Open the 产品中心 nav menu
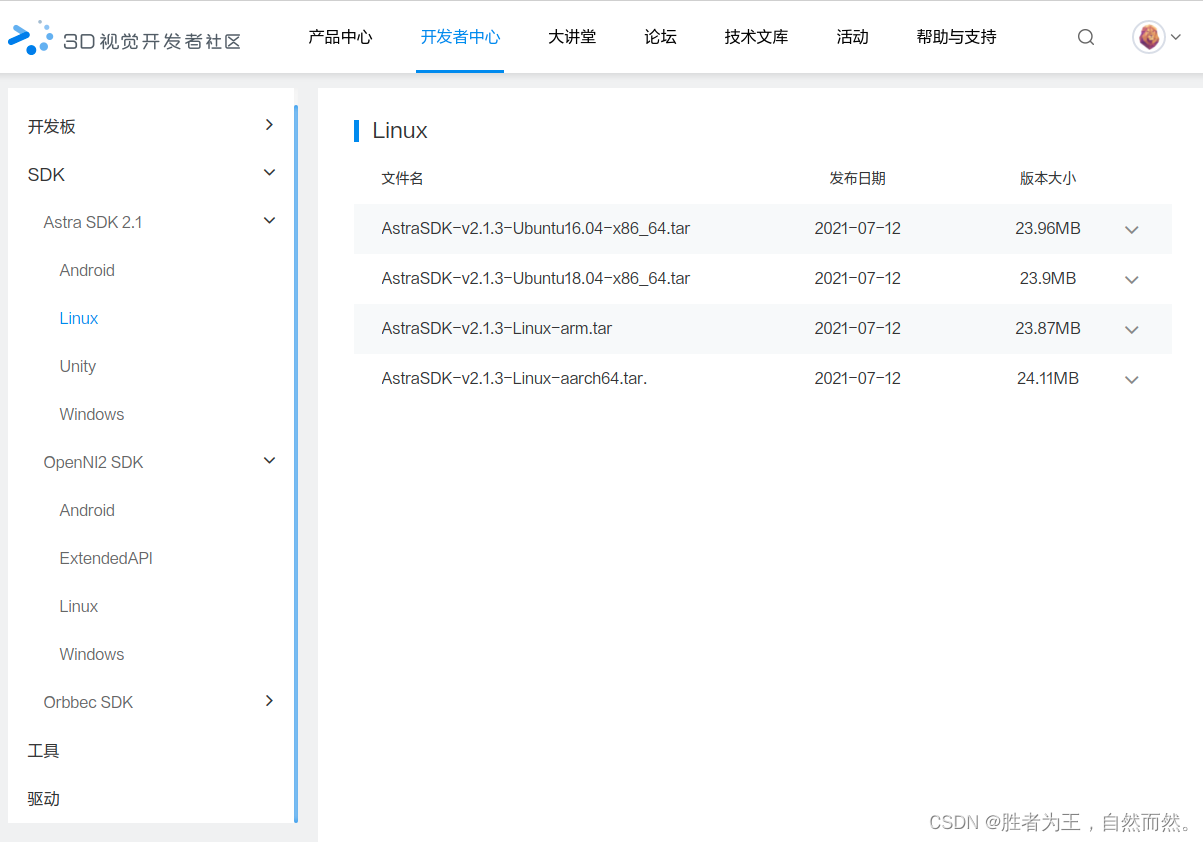 [340, 37]
